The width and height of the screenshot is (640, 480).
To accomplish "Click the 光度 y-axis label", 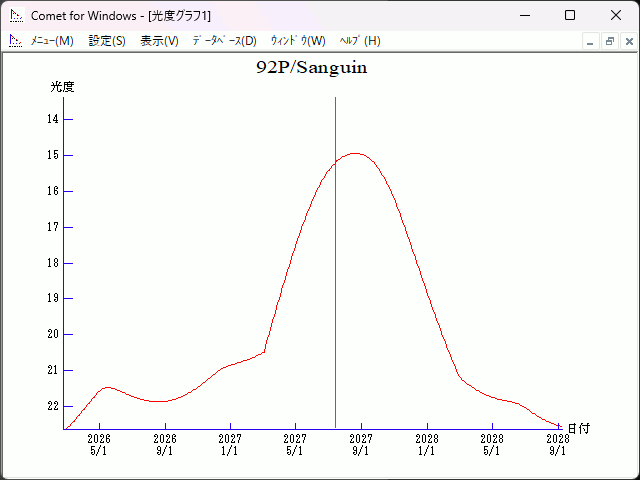I will tap(62, 87).
